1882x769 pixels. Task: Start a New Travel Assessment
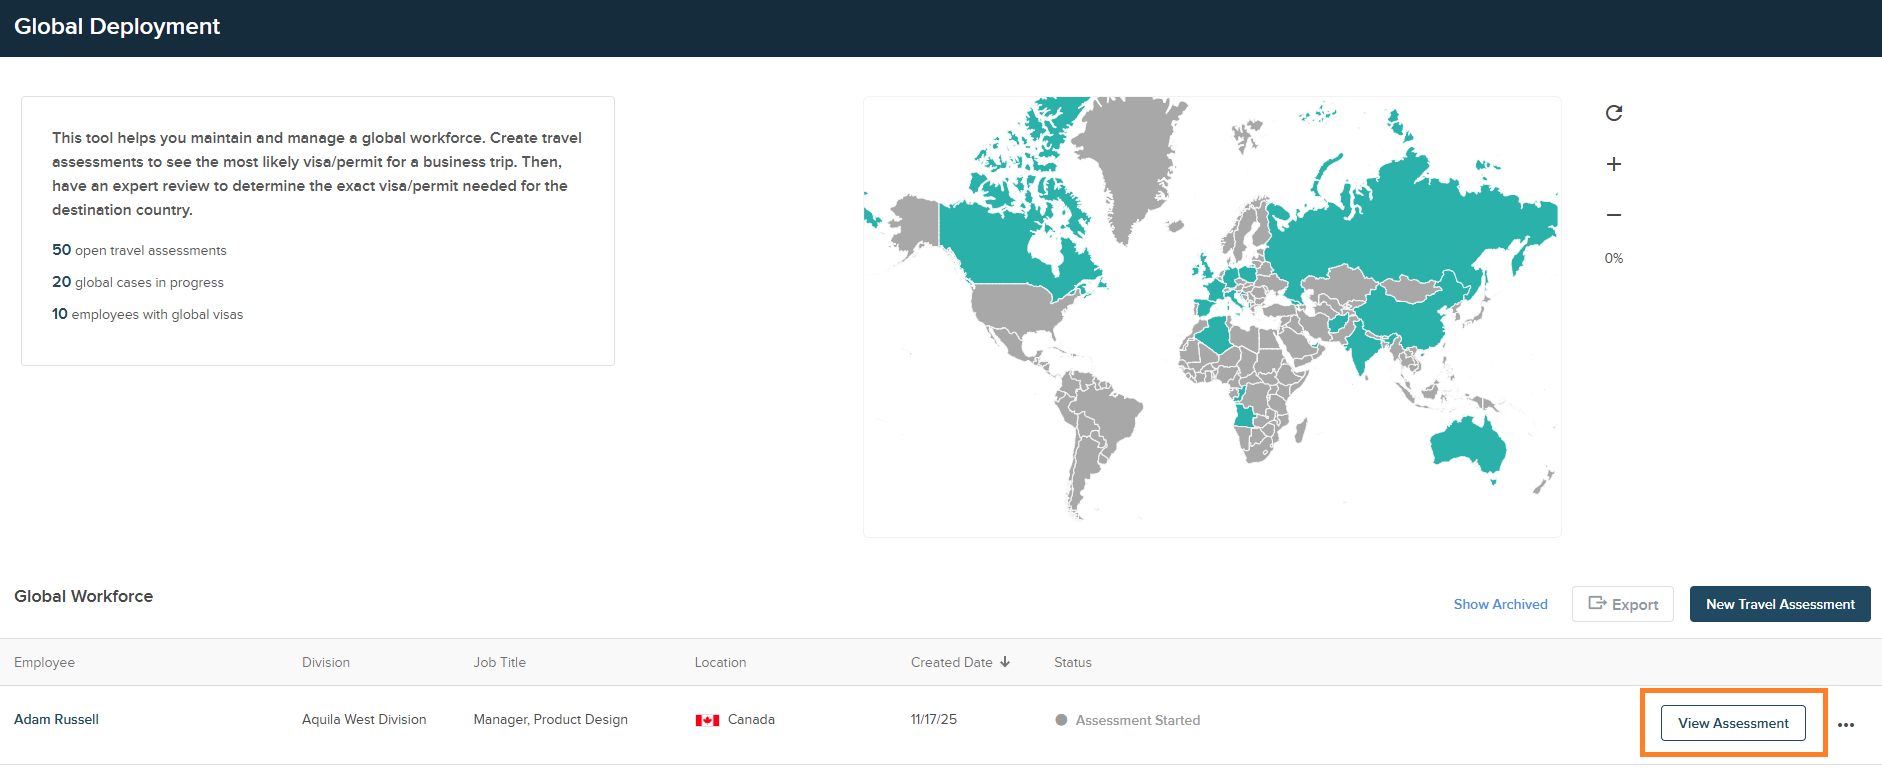(x=1779, y=604)
